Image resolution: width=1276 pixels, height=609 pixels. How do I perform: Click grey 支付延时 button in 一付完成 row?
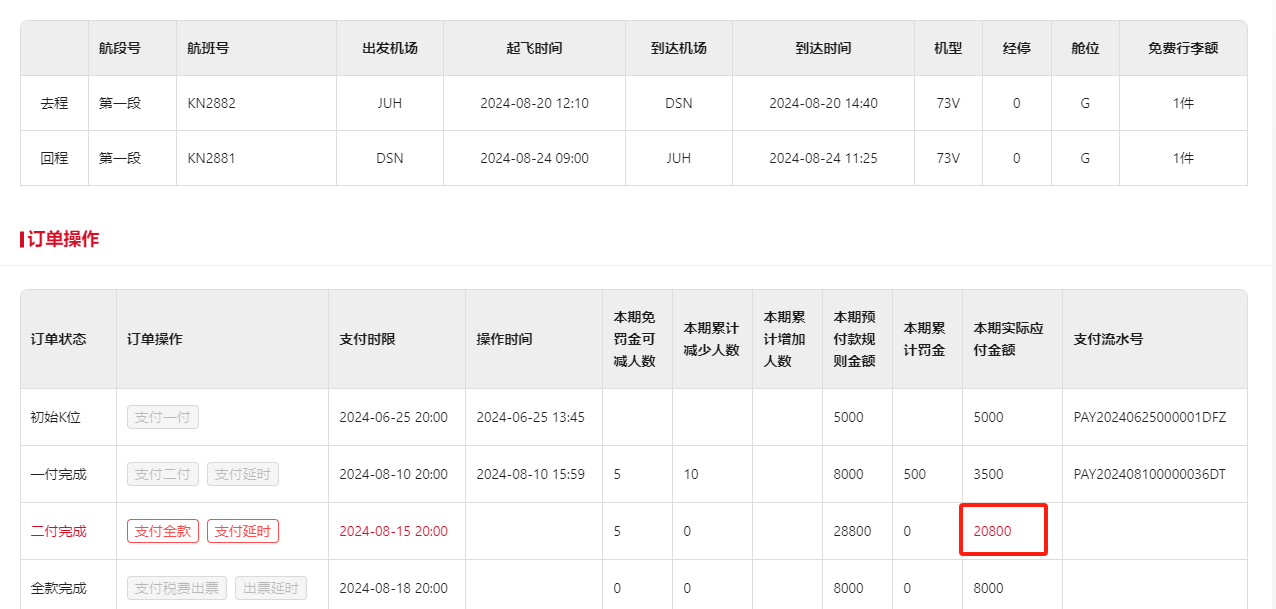[243, 474]
